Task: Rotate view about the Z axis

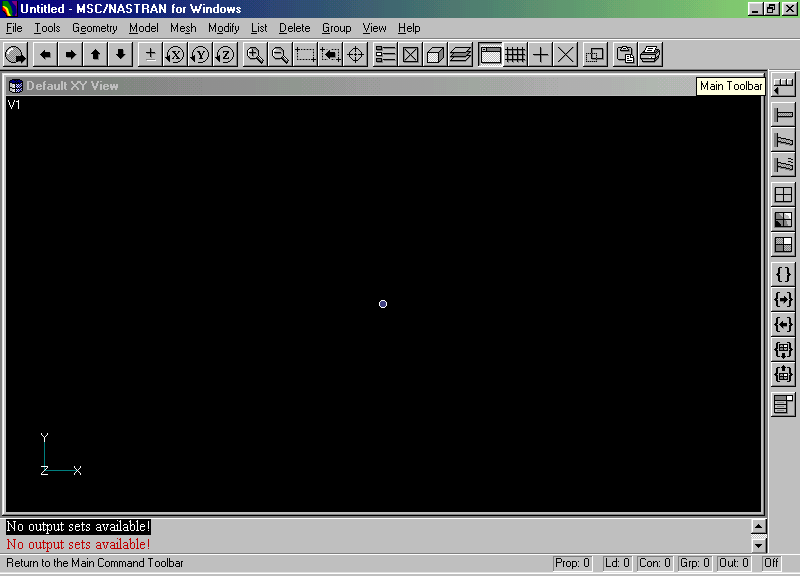Action: [226, 55]
